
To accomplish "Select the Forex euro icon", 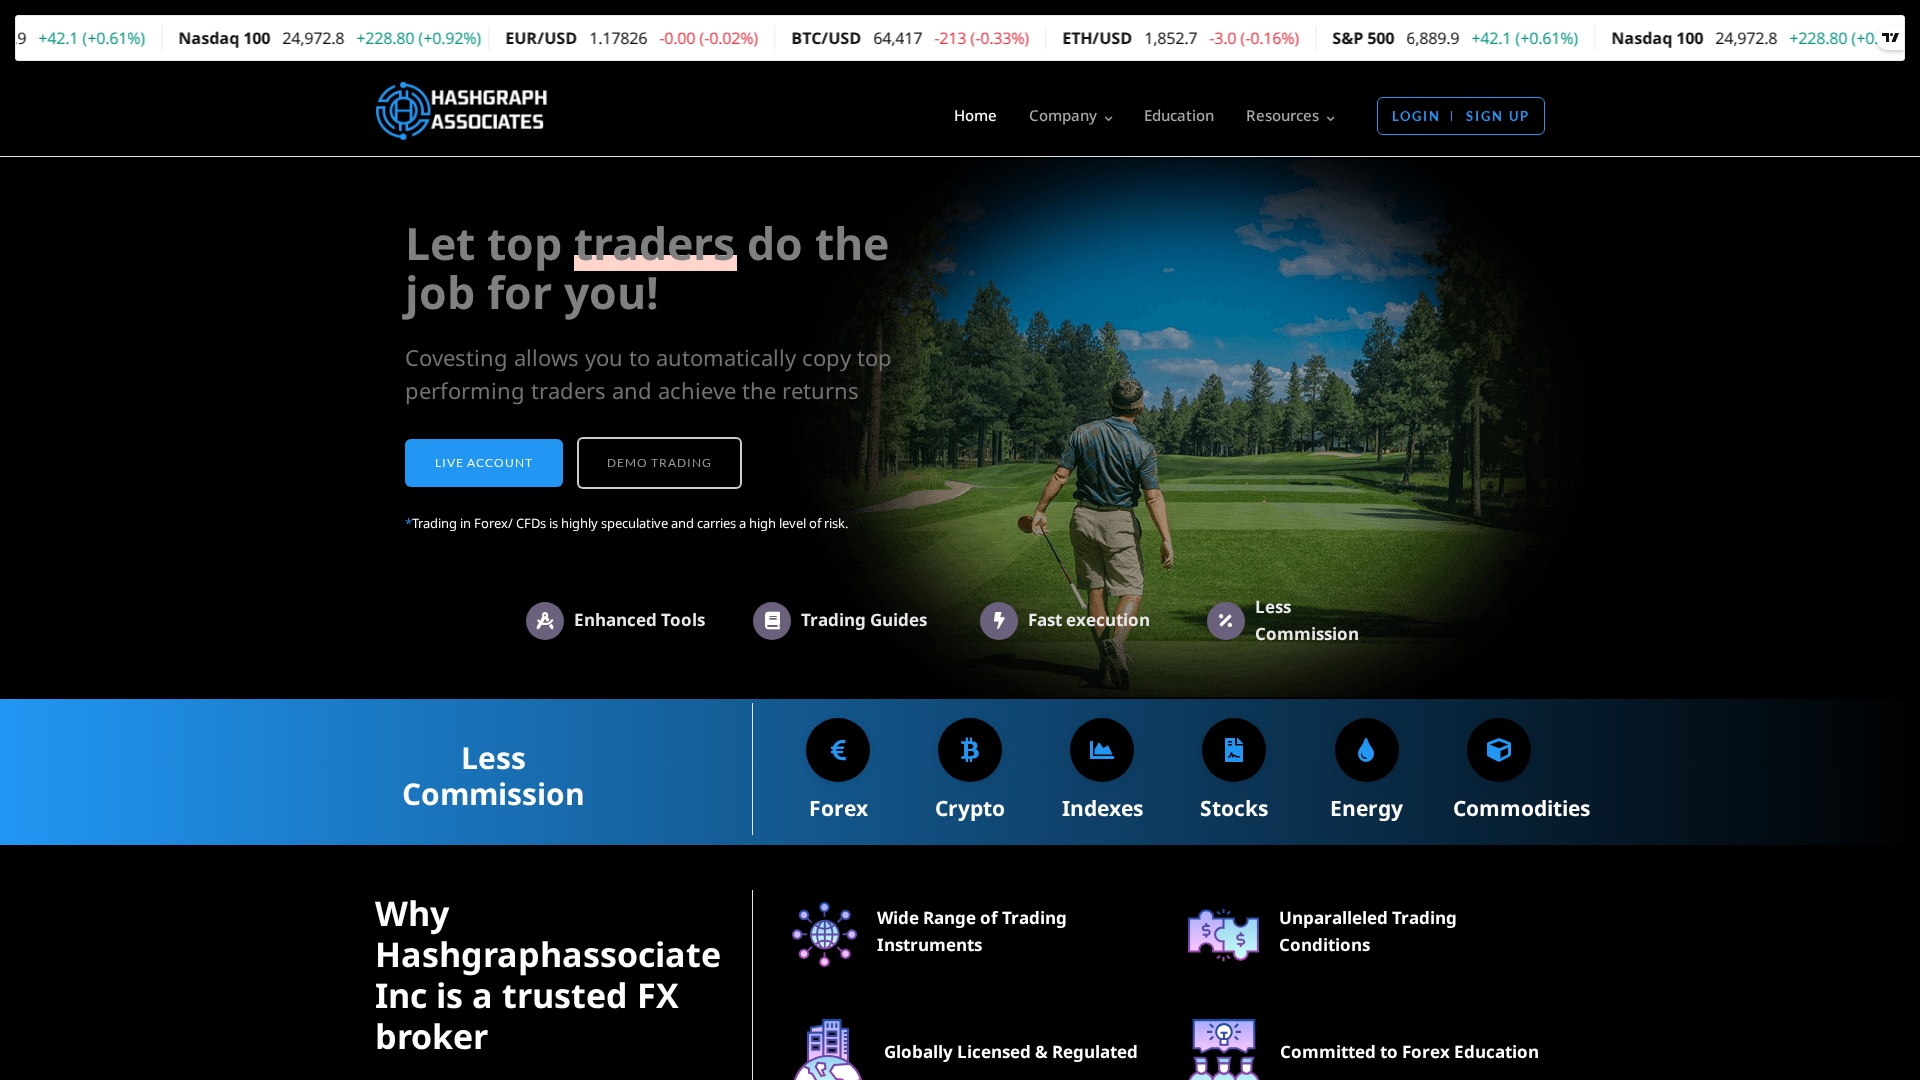I will coord(838,749).
